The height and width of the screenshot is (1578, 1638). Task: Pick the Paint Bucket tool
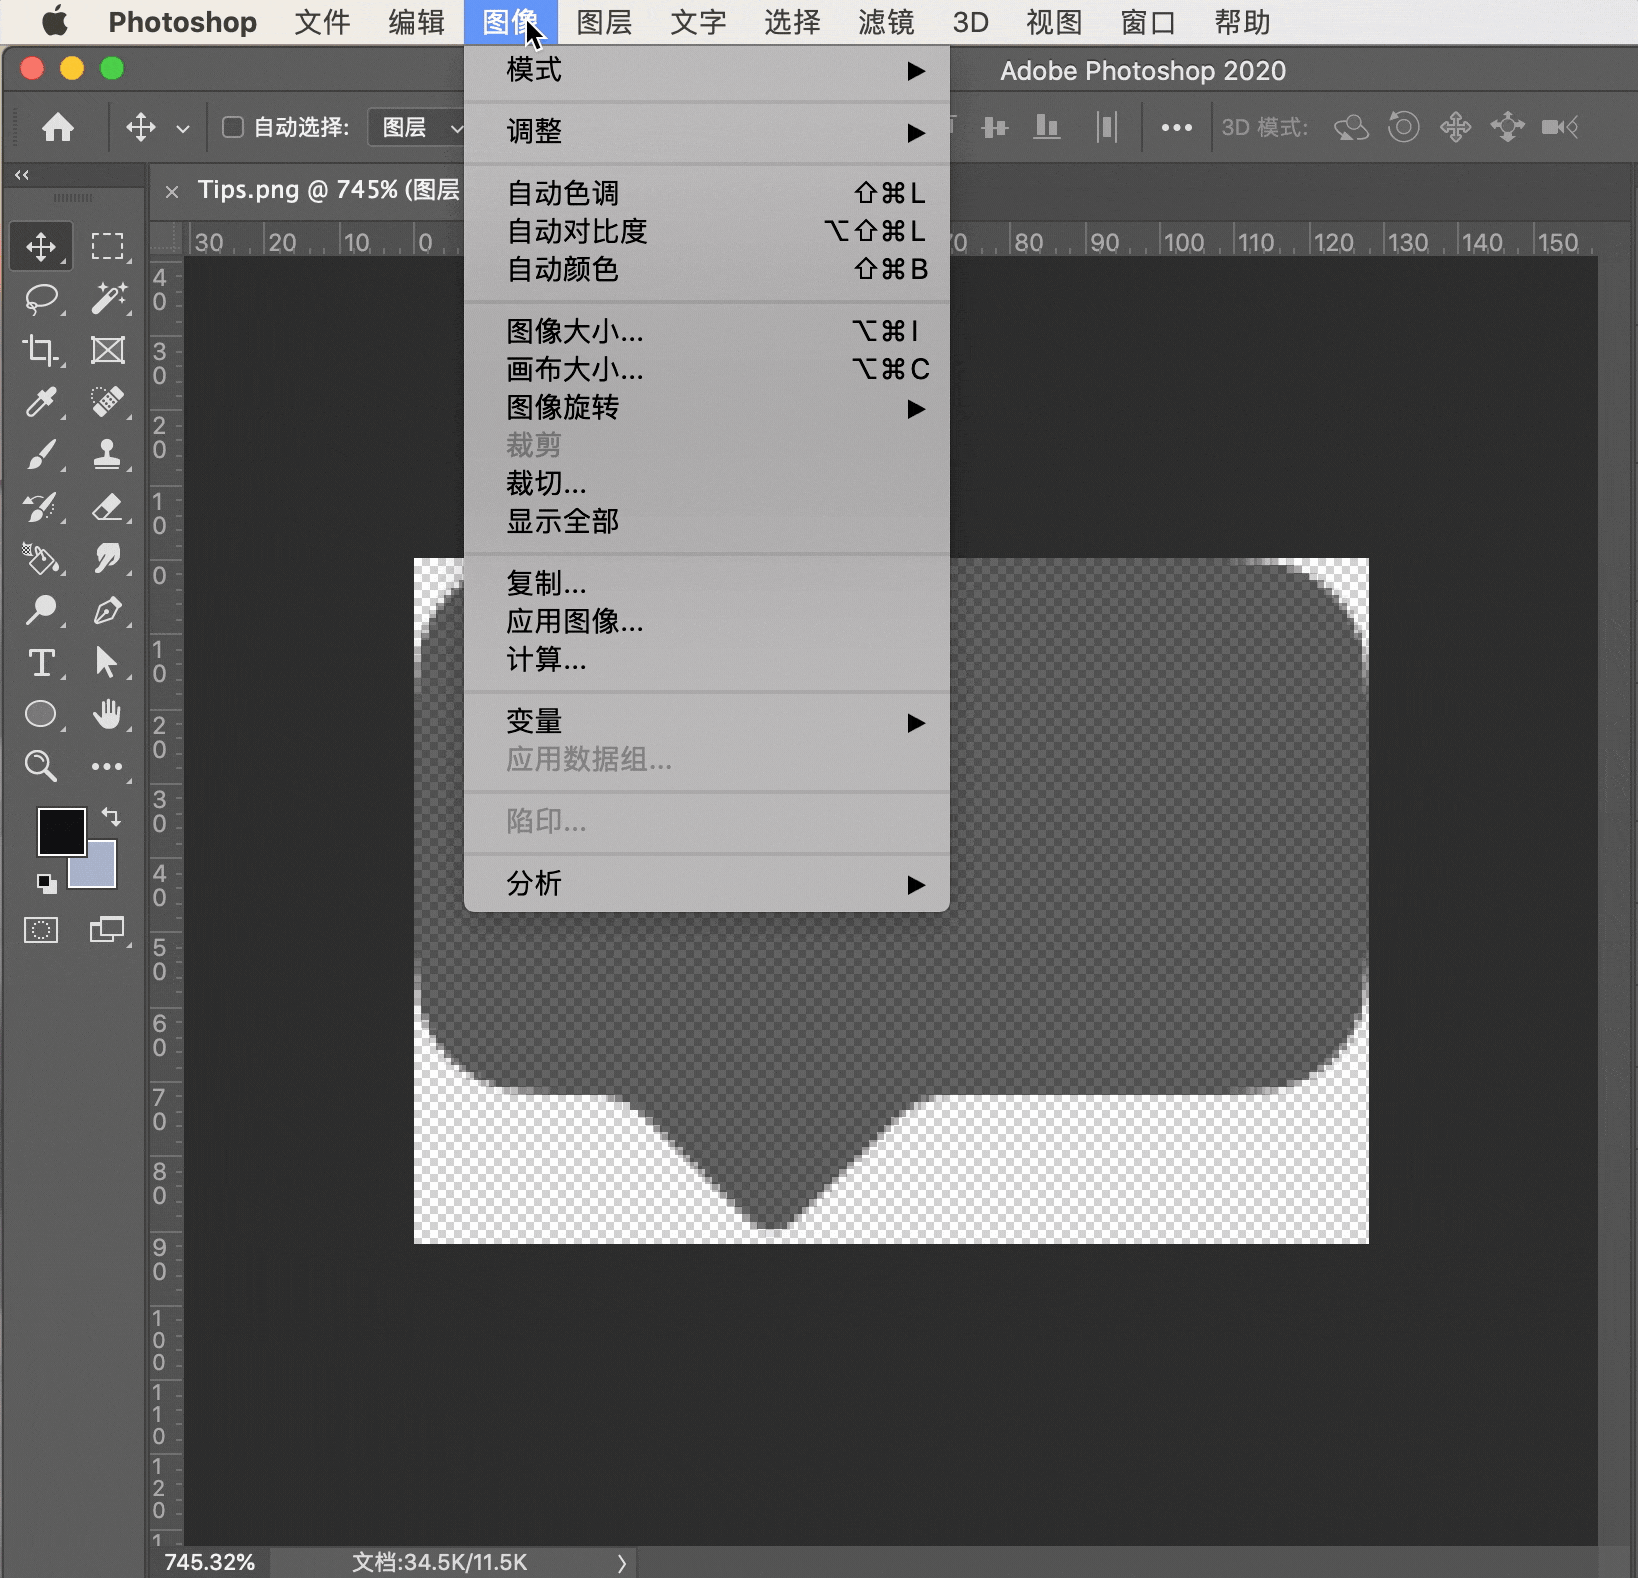[x=41, y=558]
